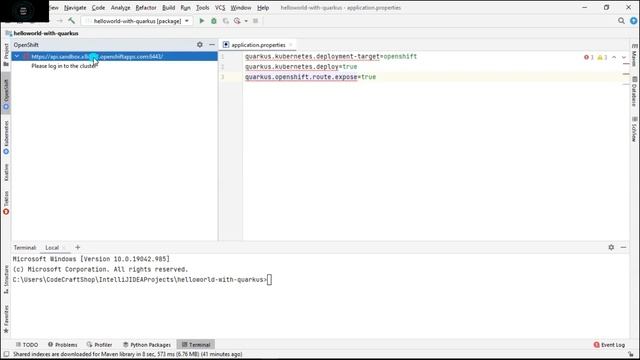Viewport: 640px width, 360px height.
Task: Toggle the Kubernetes sidebar tool window
Action: point(6,138)
